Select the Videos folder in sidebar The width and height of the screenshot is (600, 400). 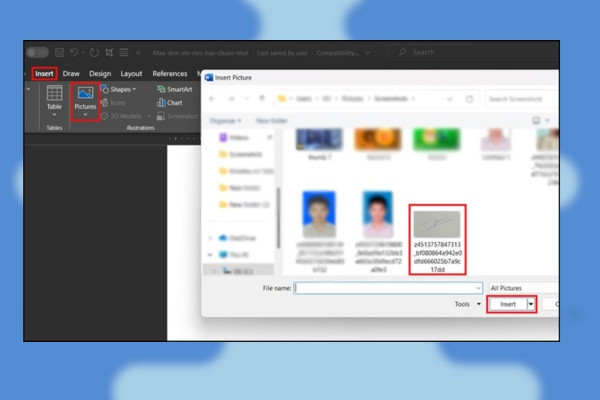pos(234,137)
